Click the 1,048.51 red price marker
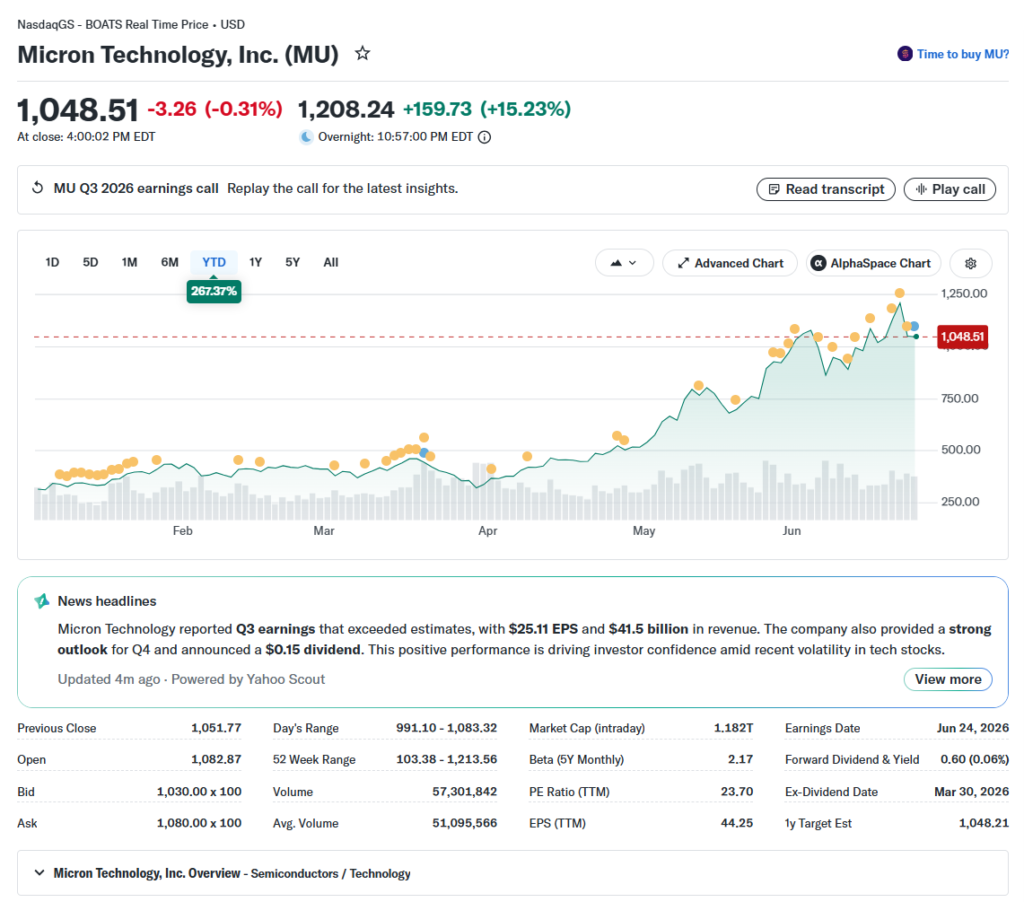The width and height of the screenshot is (1024, 902). coord(962,337)
